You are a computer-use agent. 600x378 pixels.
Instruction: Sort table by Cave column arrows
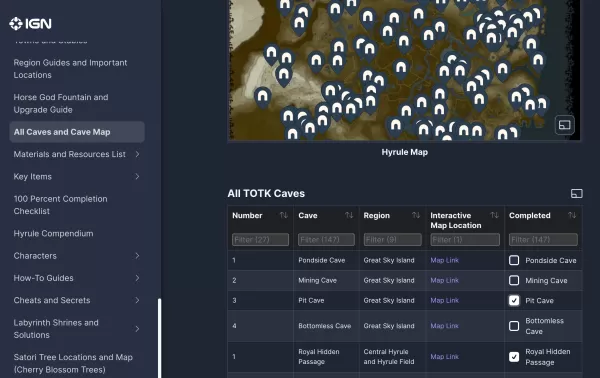click(349, 215)
